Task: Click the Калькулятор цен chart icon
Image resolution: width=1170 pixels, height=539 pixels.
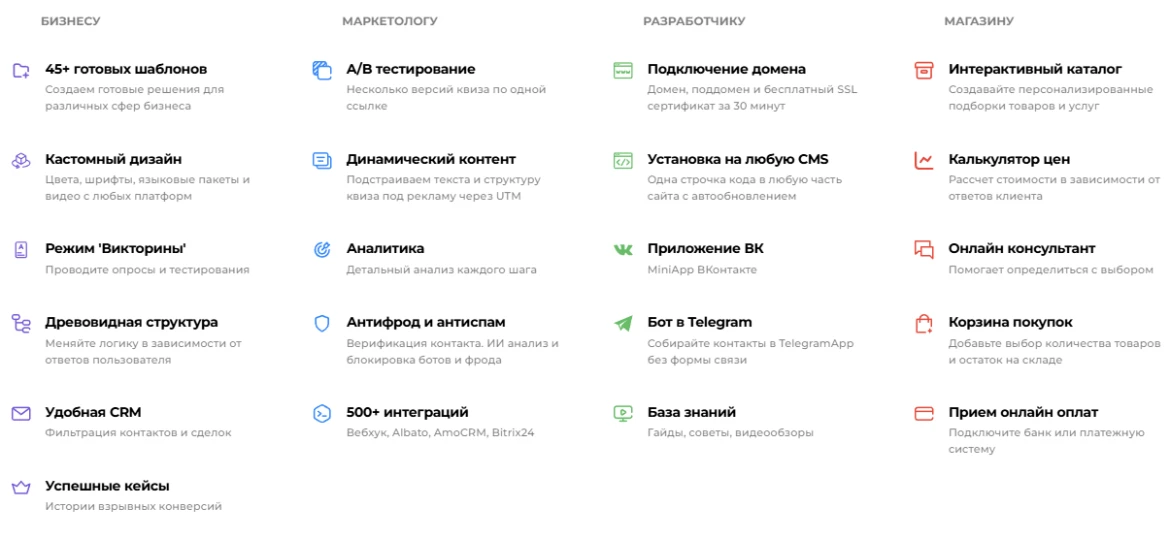Action: pos(924,160)
